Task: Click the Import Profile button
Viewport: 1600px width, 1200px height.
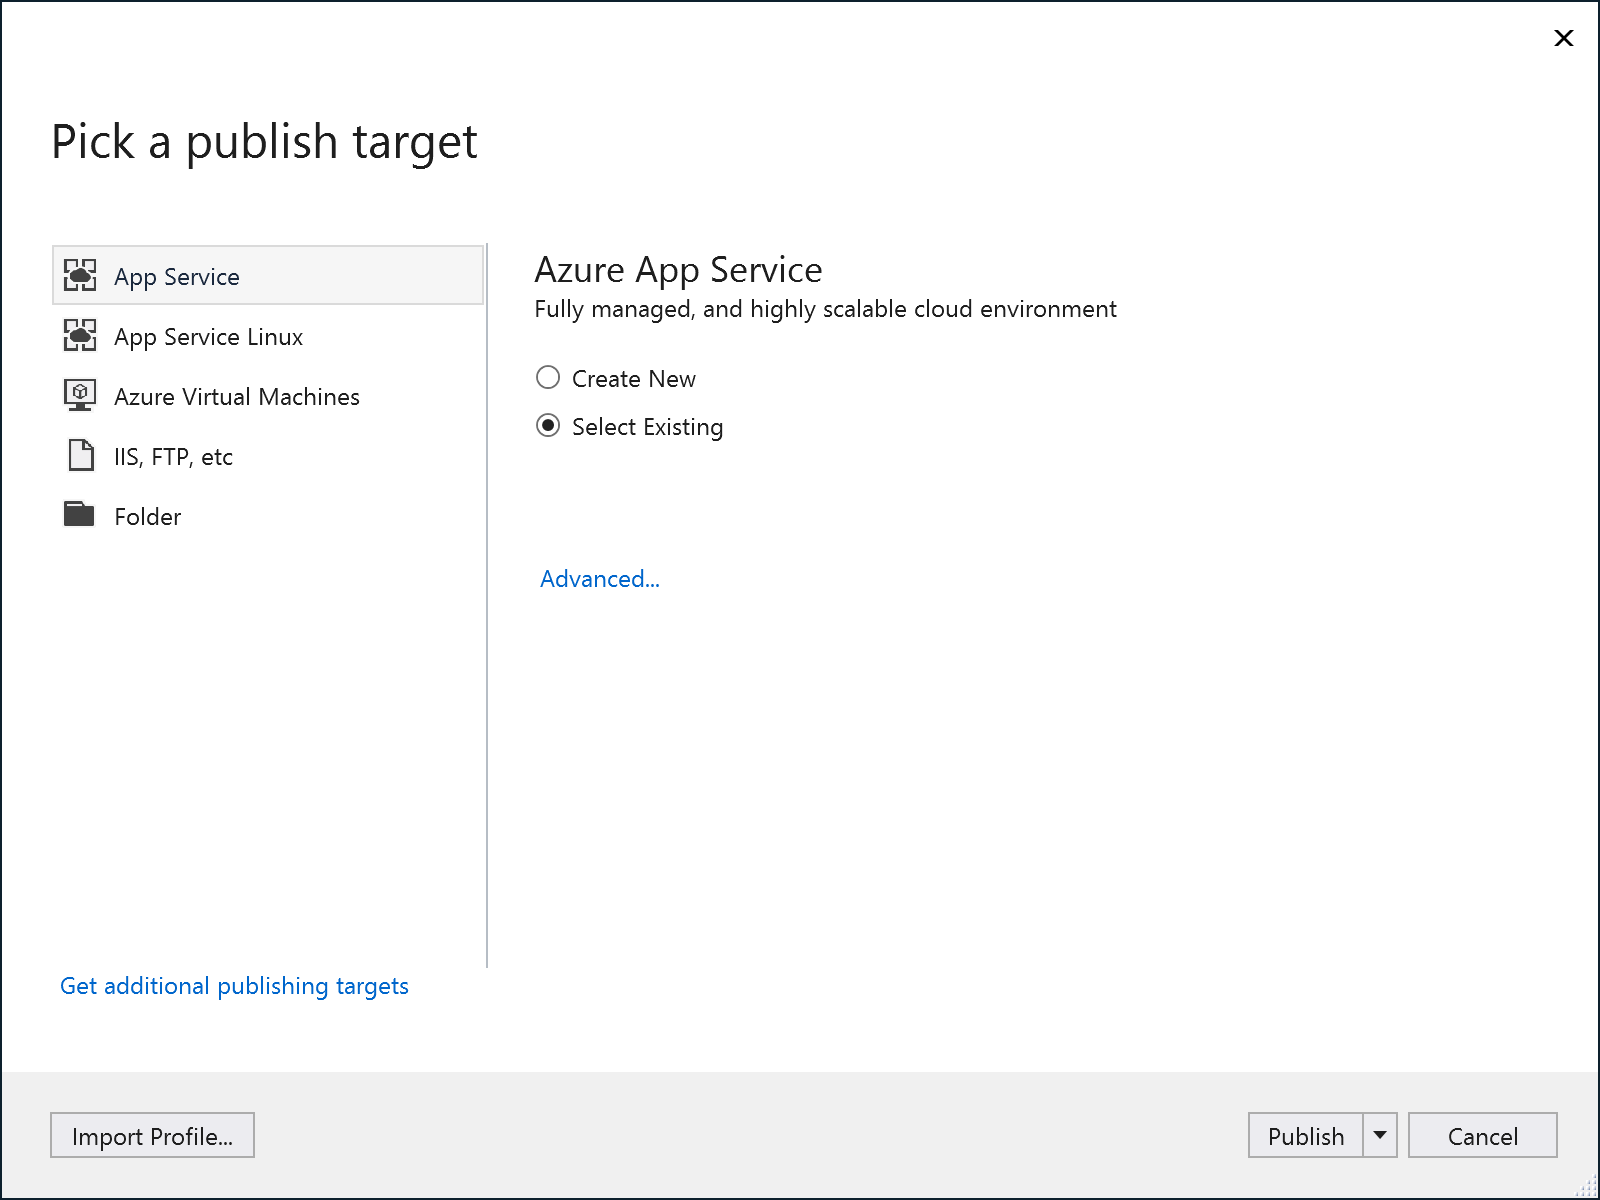Action: pos(152,1136)
